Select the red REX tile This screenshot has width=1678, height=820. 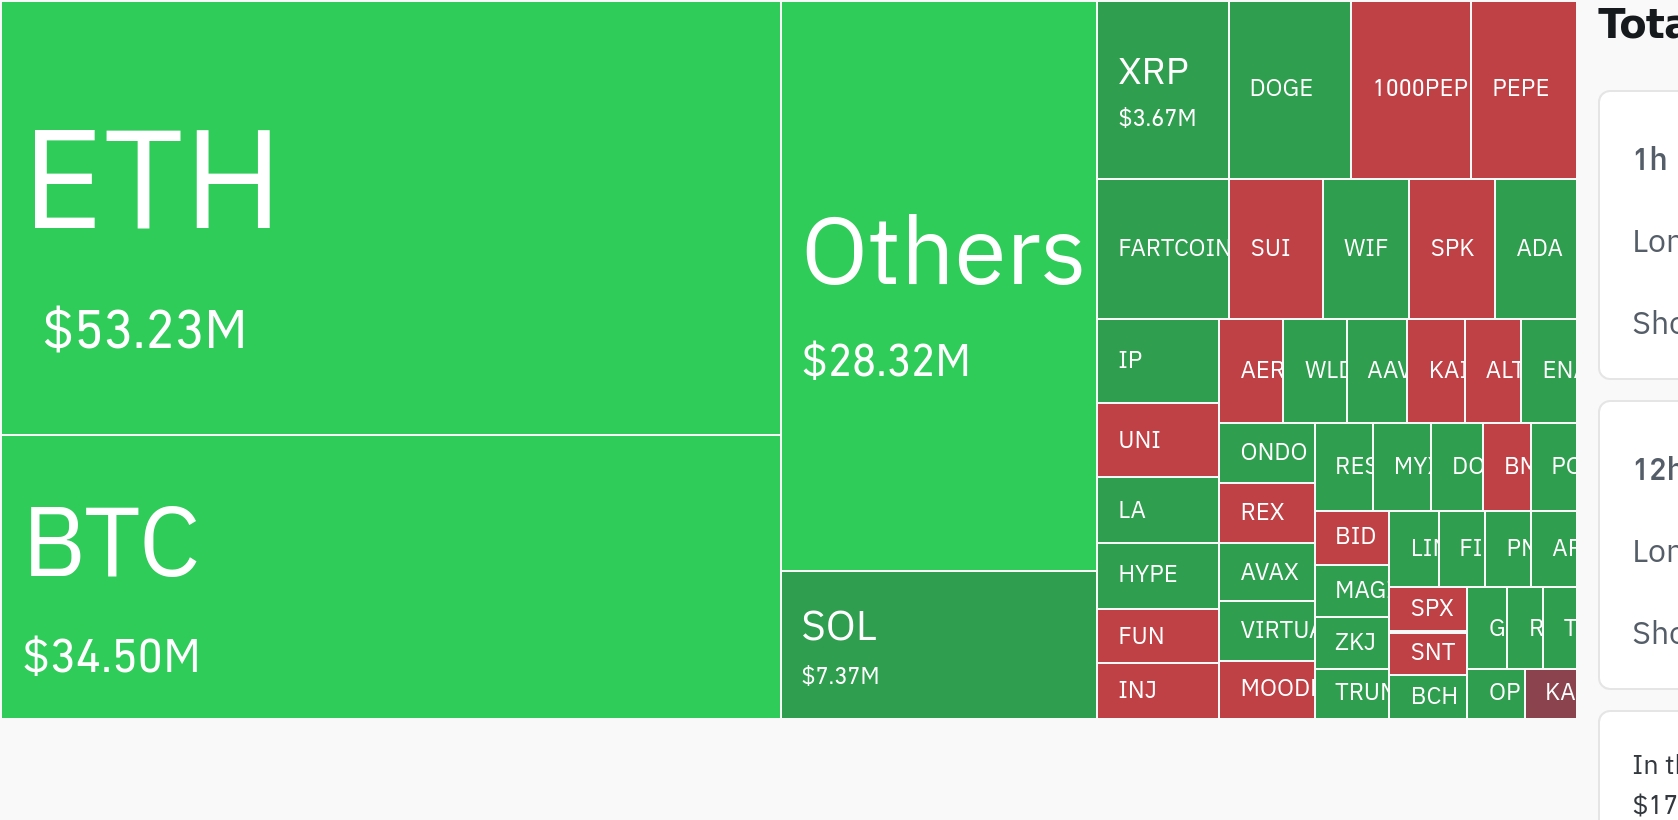tap(1267, 513)
